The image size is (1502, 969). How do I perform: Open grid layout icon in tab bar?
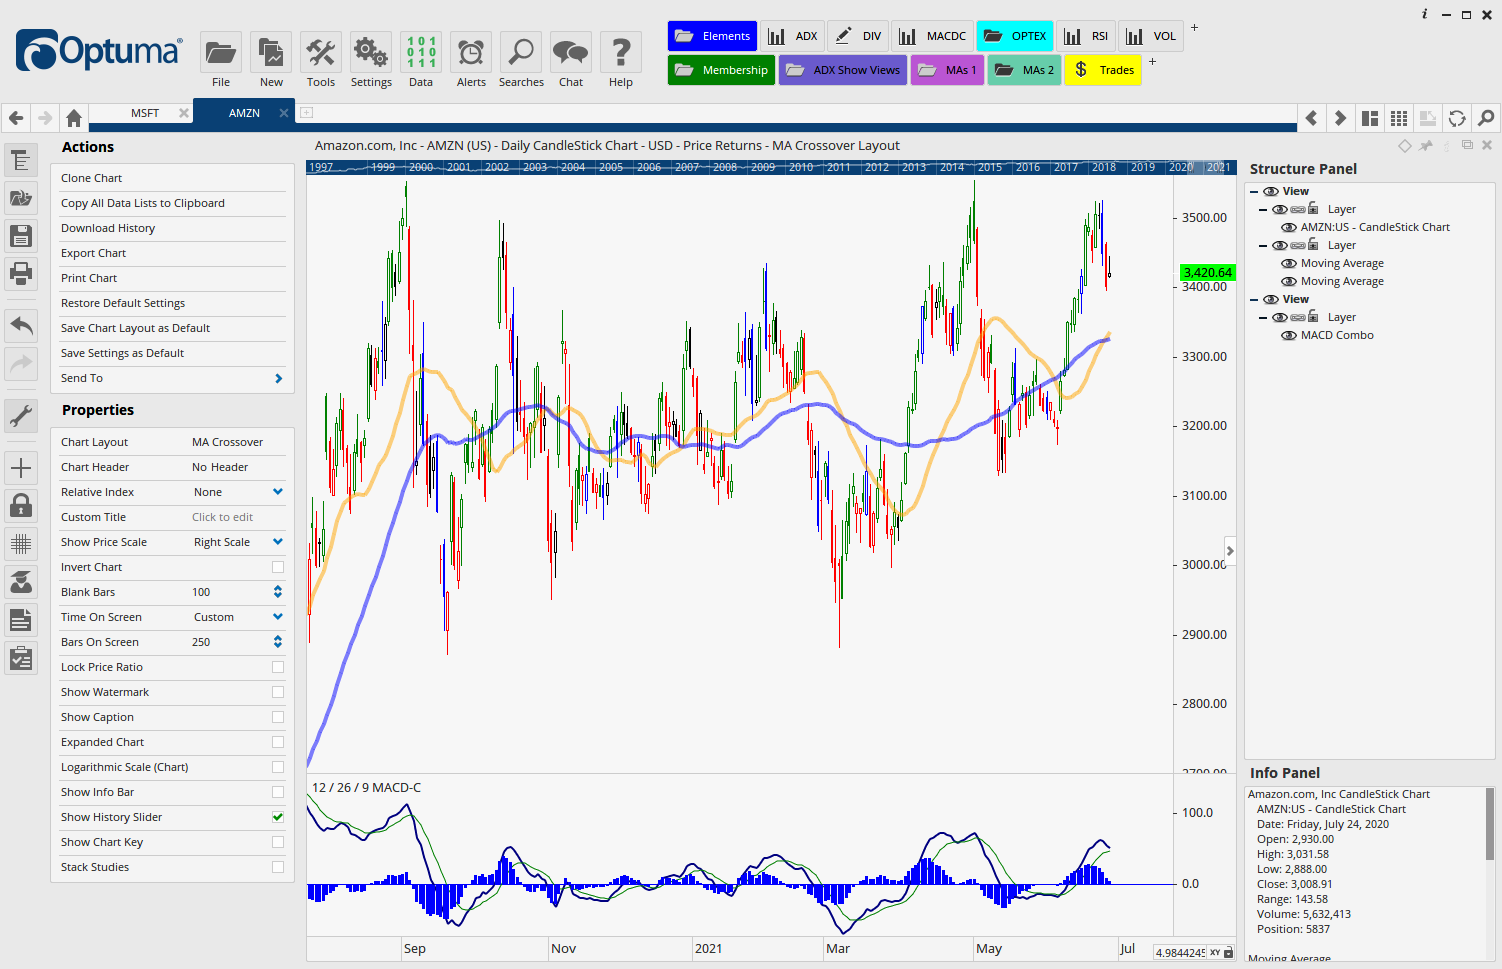coord(1399,118)
